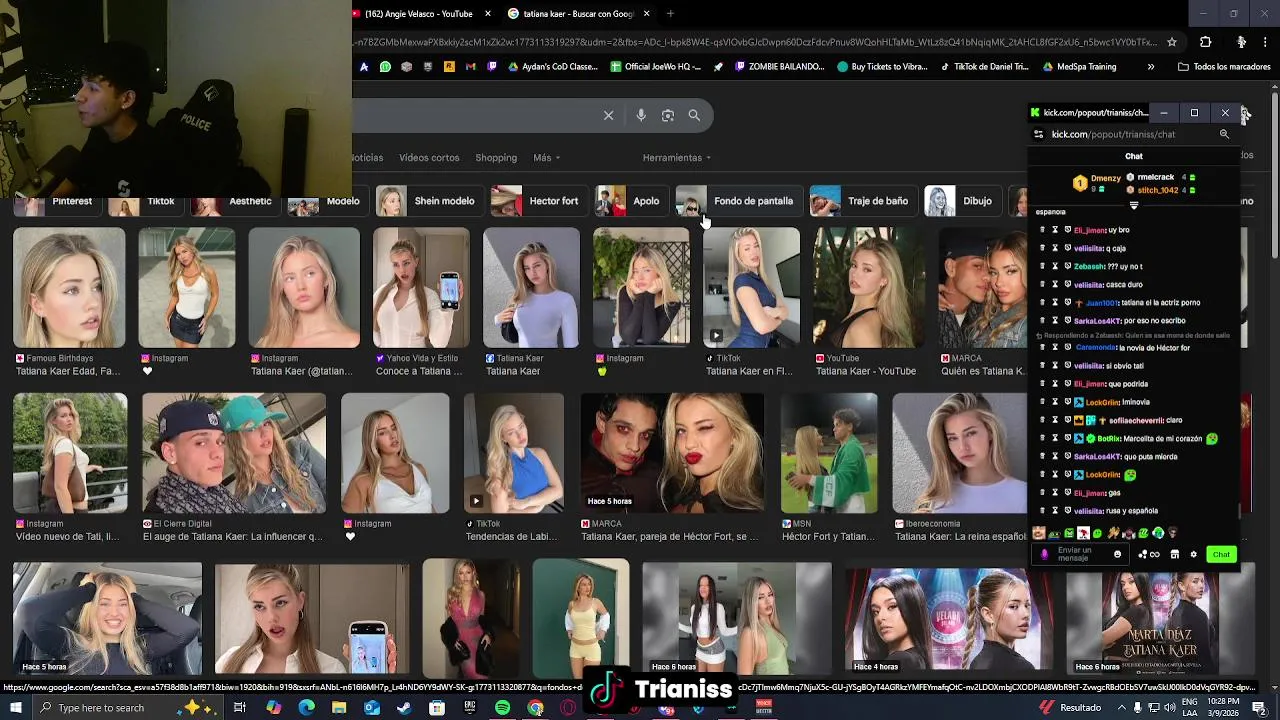This screenshot has width=1280, height=720.
Task: Open the WhatsApp bookmark icon
Action: (x=385, y=67)
